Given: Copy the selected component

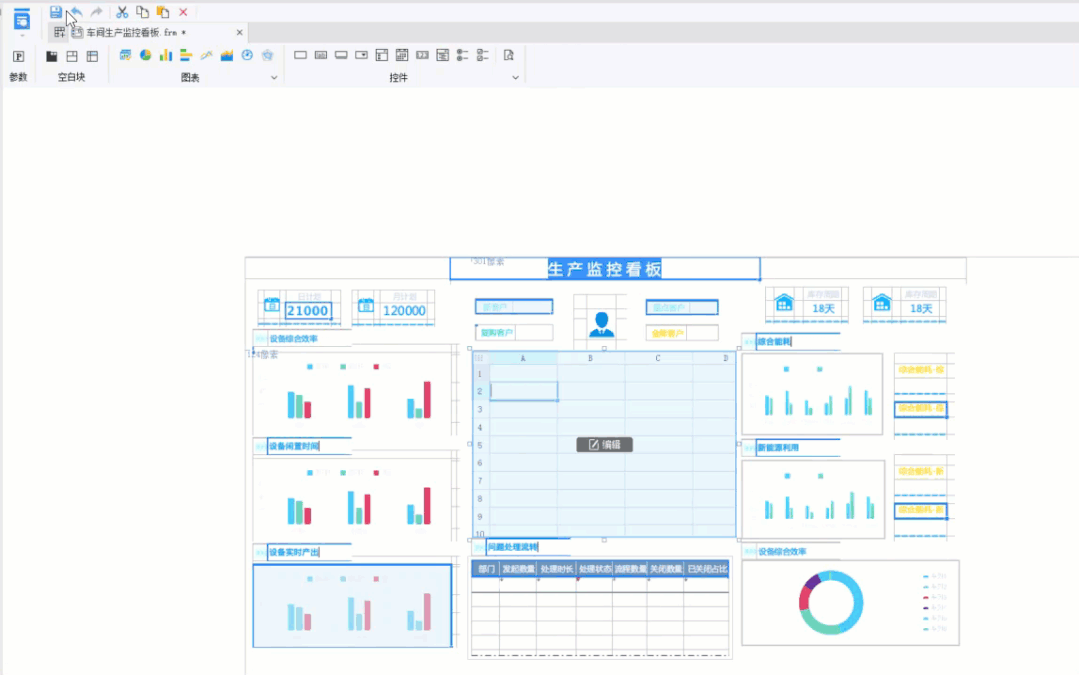Looking at the screenshot, I should [x=142, y=12].
